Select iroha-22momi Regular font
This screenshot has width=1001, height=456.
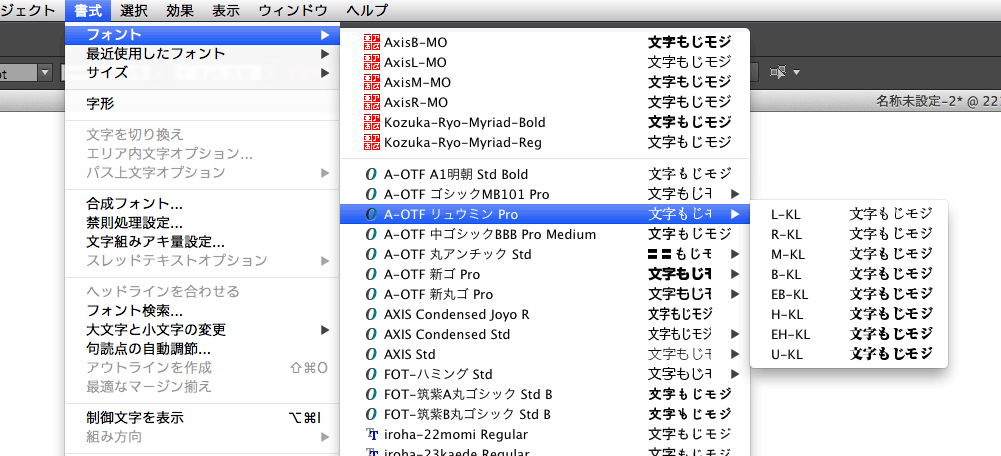545,434
